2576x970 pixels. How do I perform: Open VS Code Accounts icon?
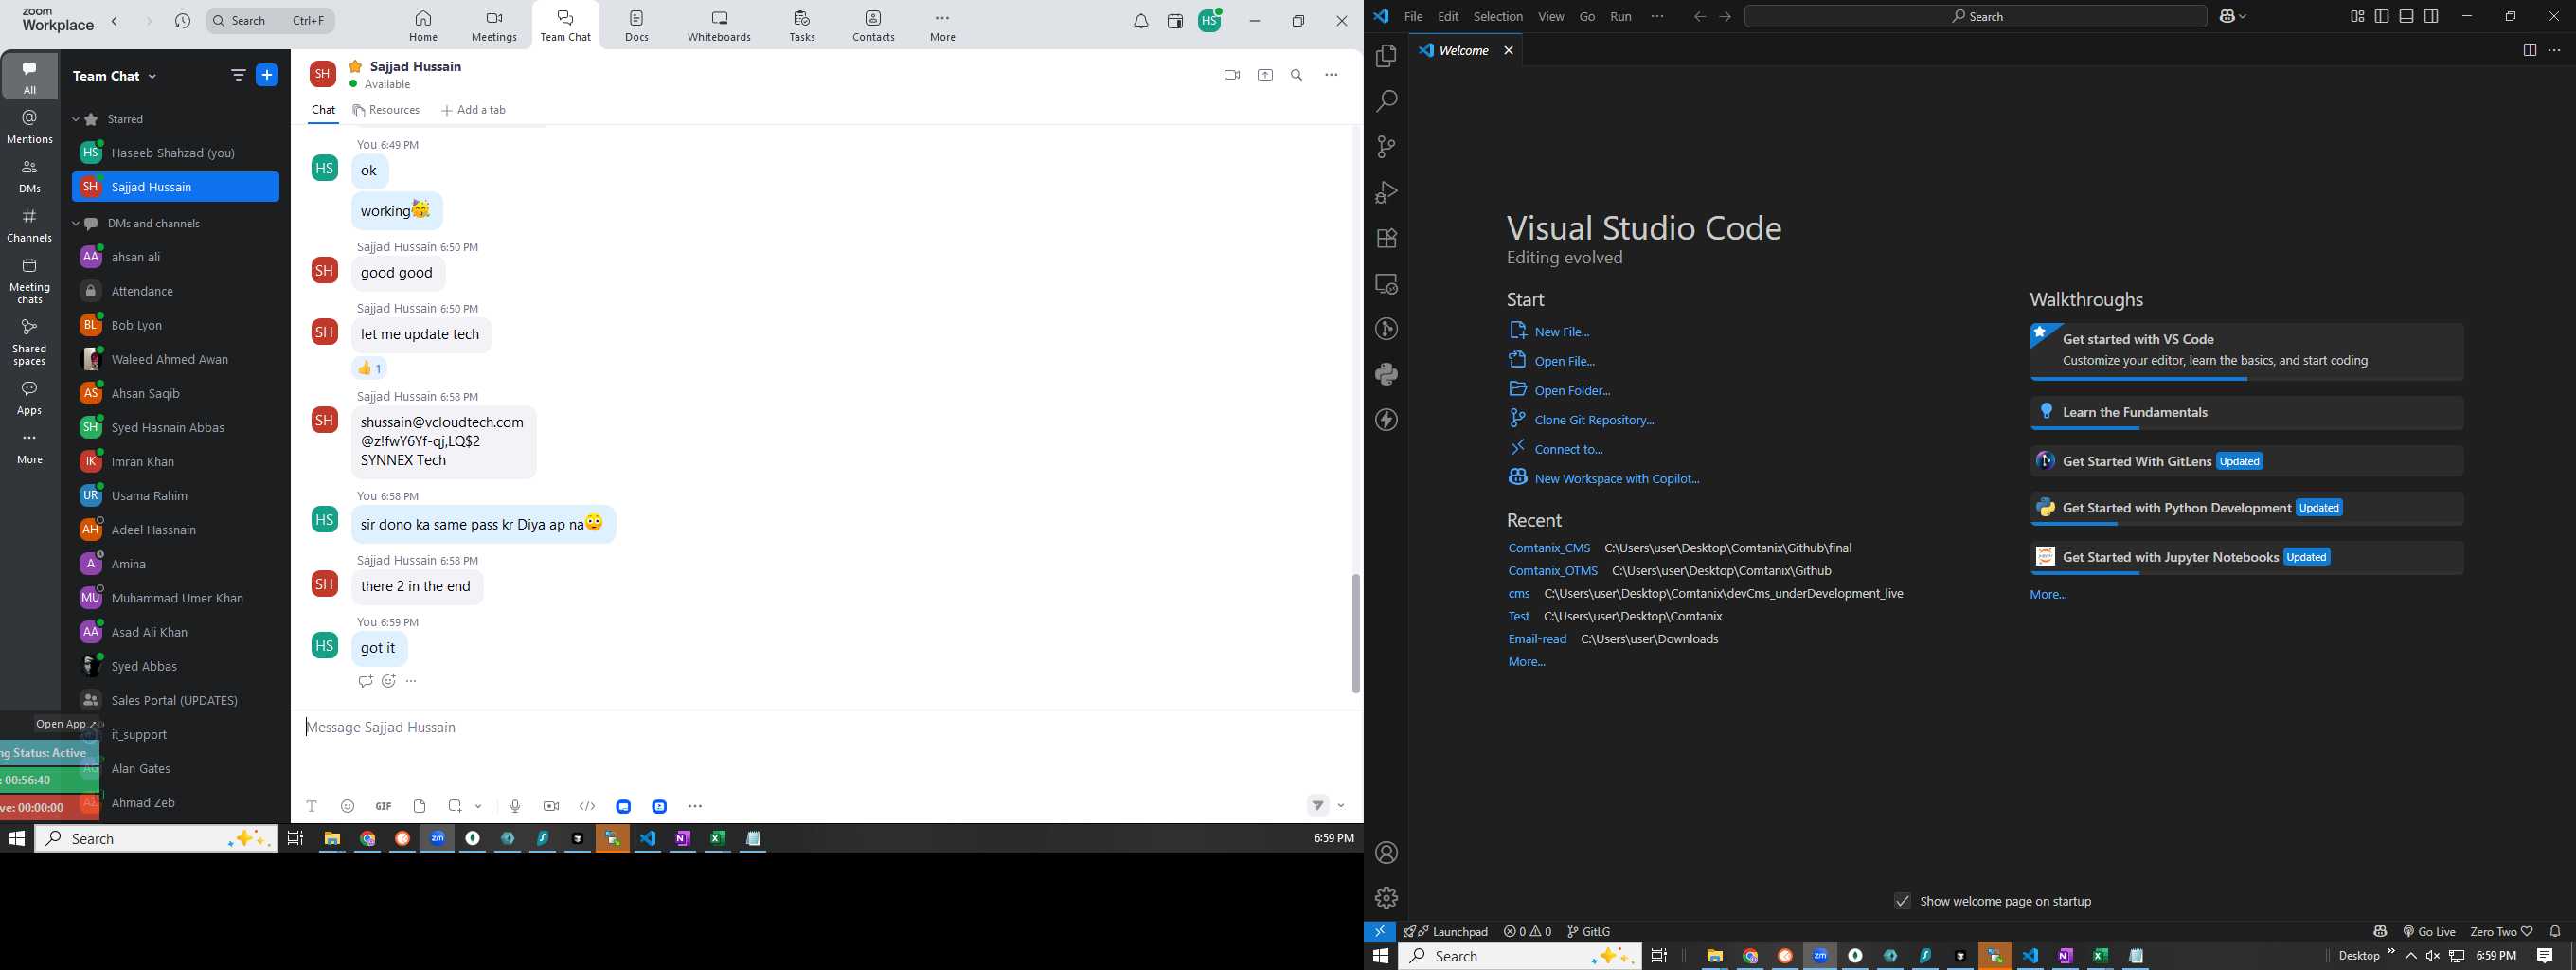click(x=1386, y=853)
